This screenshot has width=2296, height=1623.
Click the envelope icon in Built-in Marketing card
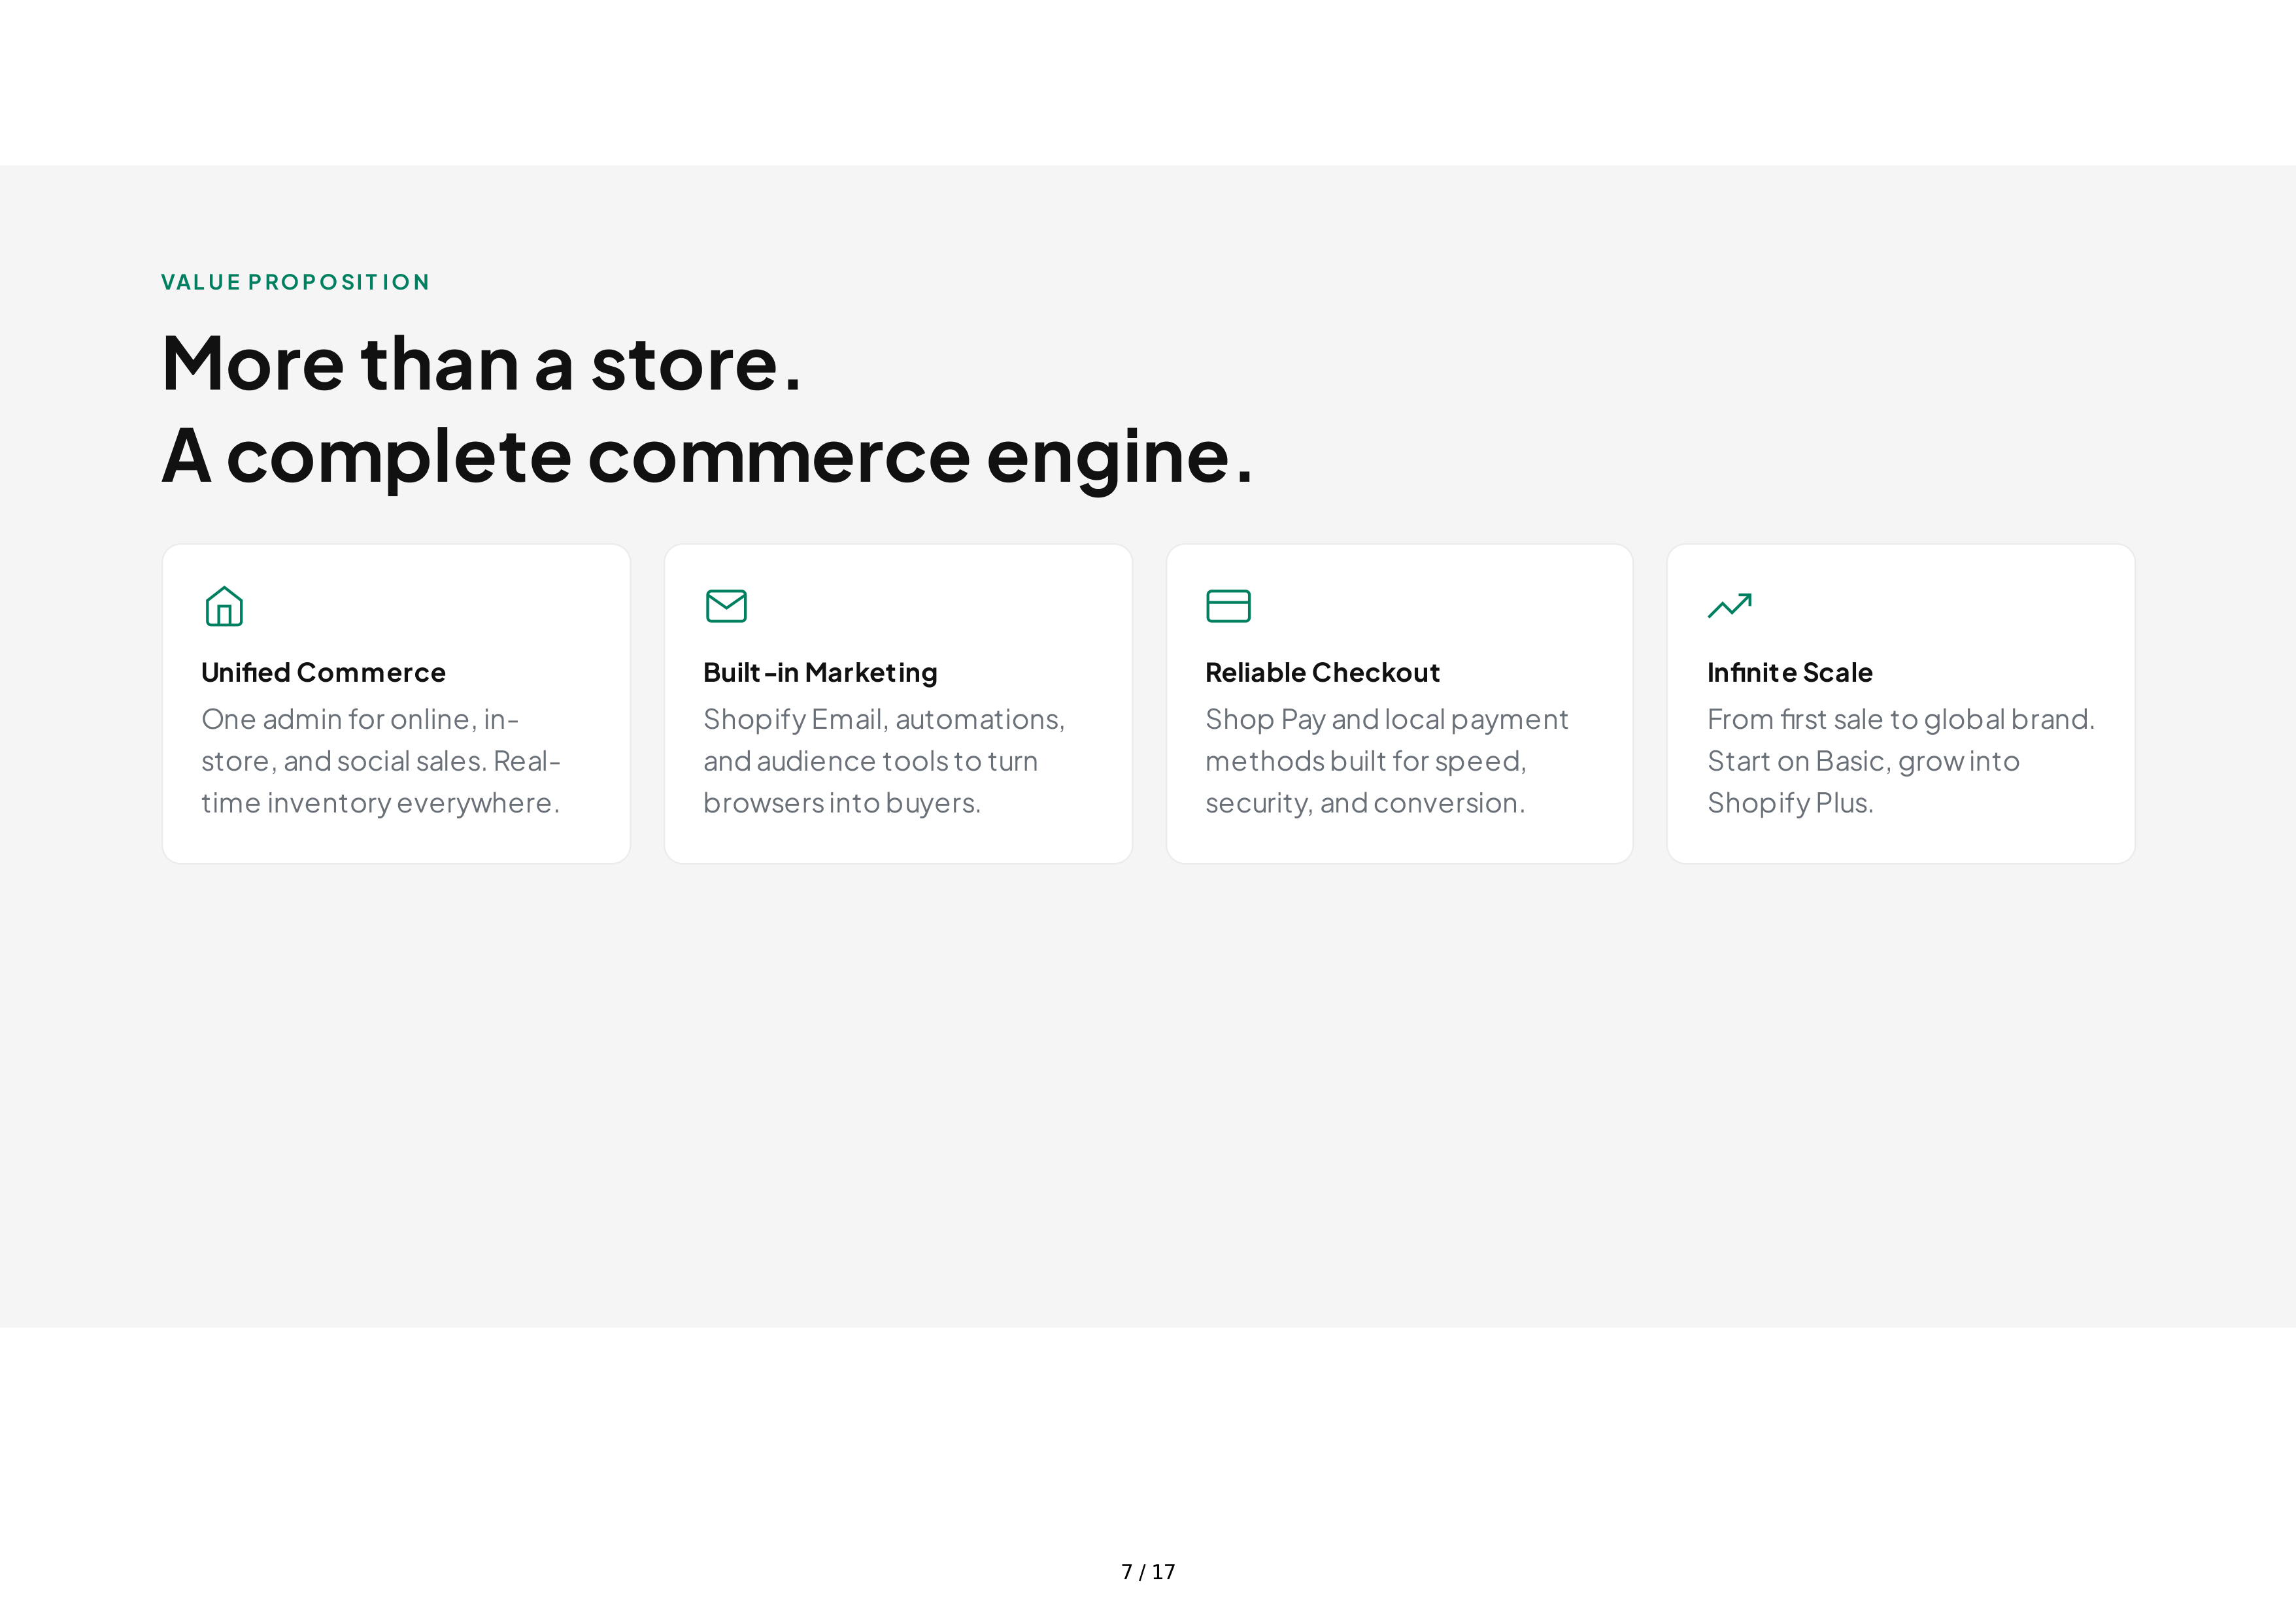(726, 606)
